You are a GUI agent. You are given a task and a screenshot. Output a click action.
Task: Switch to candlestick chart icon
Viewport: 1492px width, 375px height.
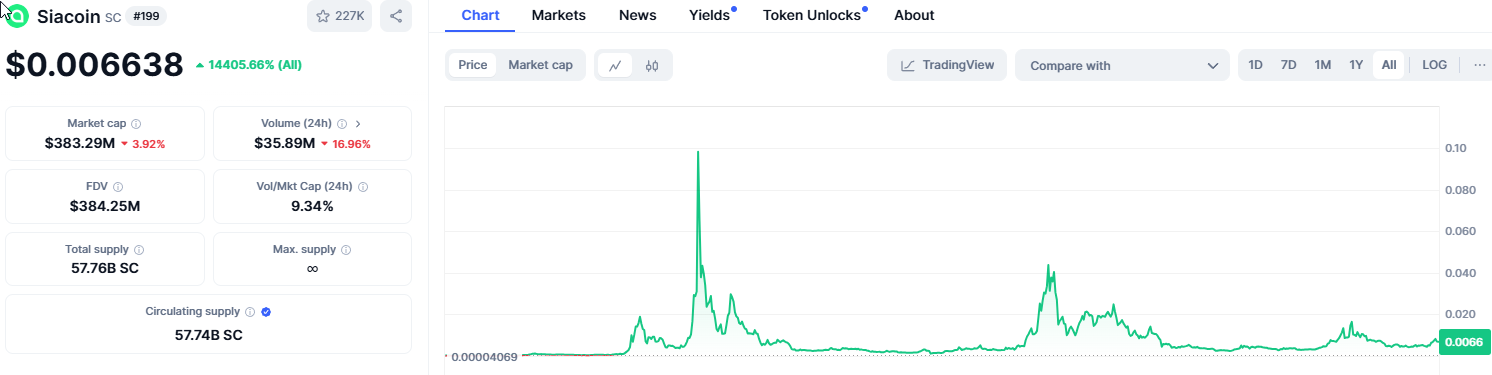click(652, 65)
